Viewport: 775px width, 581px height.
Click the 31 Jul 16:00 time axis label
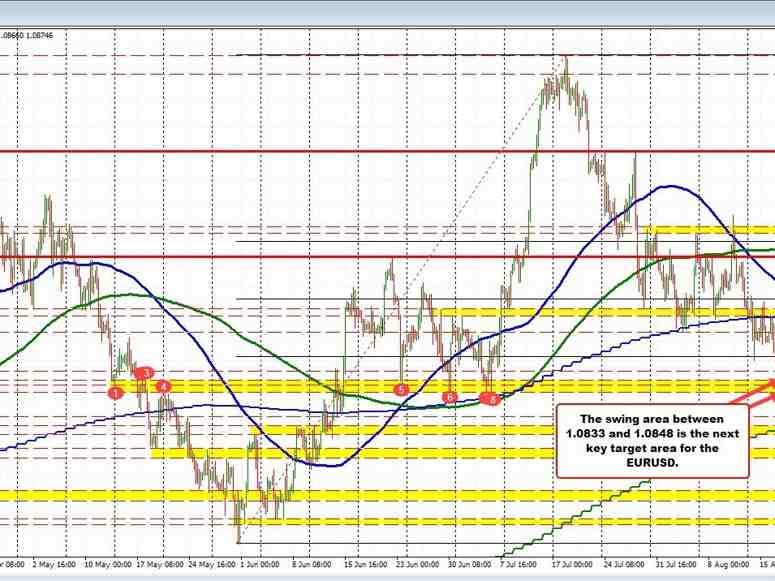676,564
